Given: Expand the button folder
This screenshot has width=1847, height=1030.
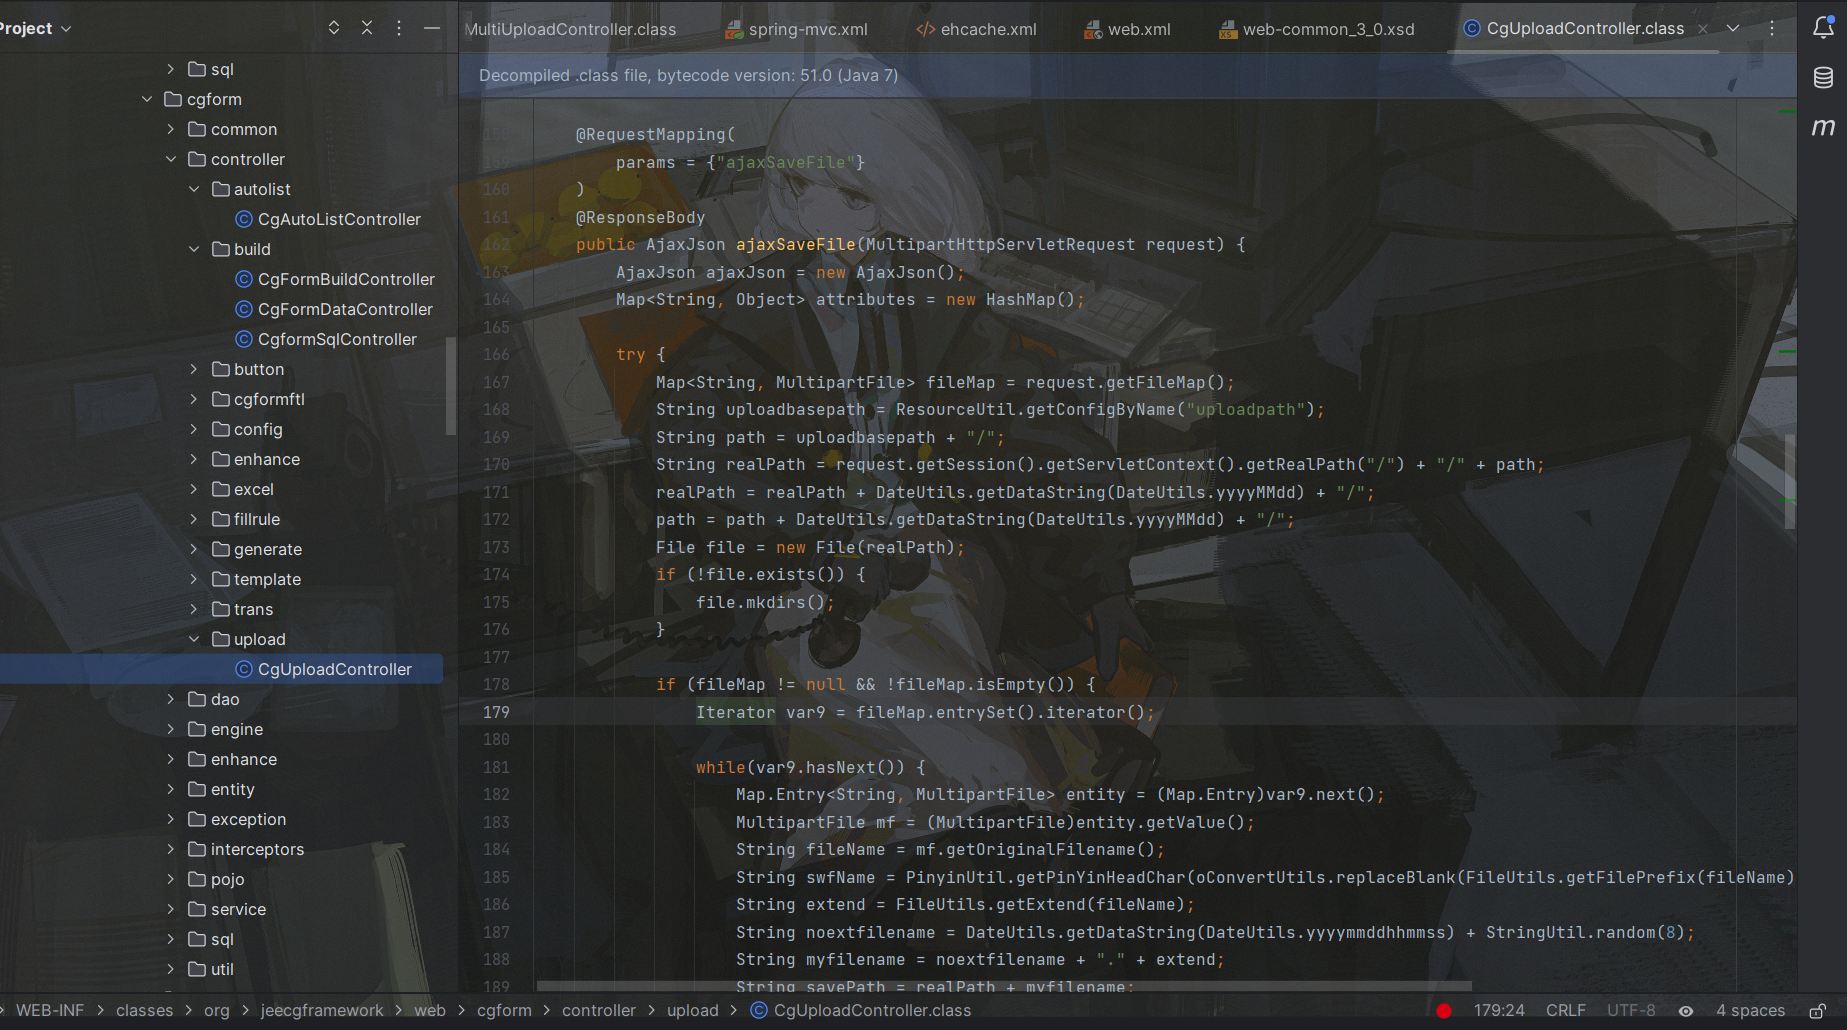Looking at the screenshot, I should (194, 369).
